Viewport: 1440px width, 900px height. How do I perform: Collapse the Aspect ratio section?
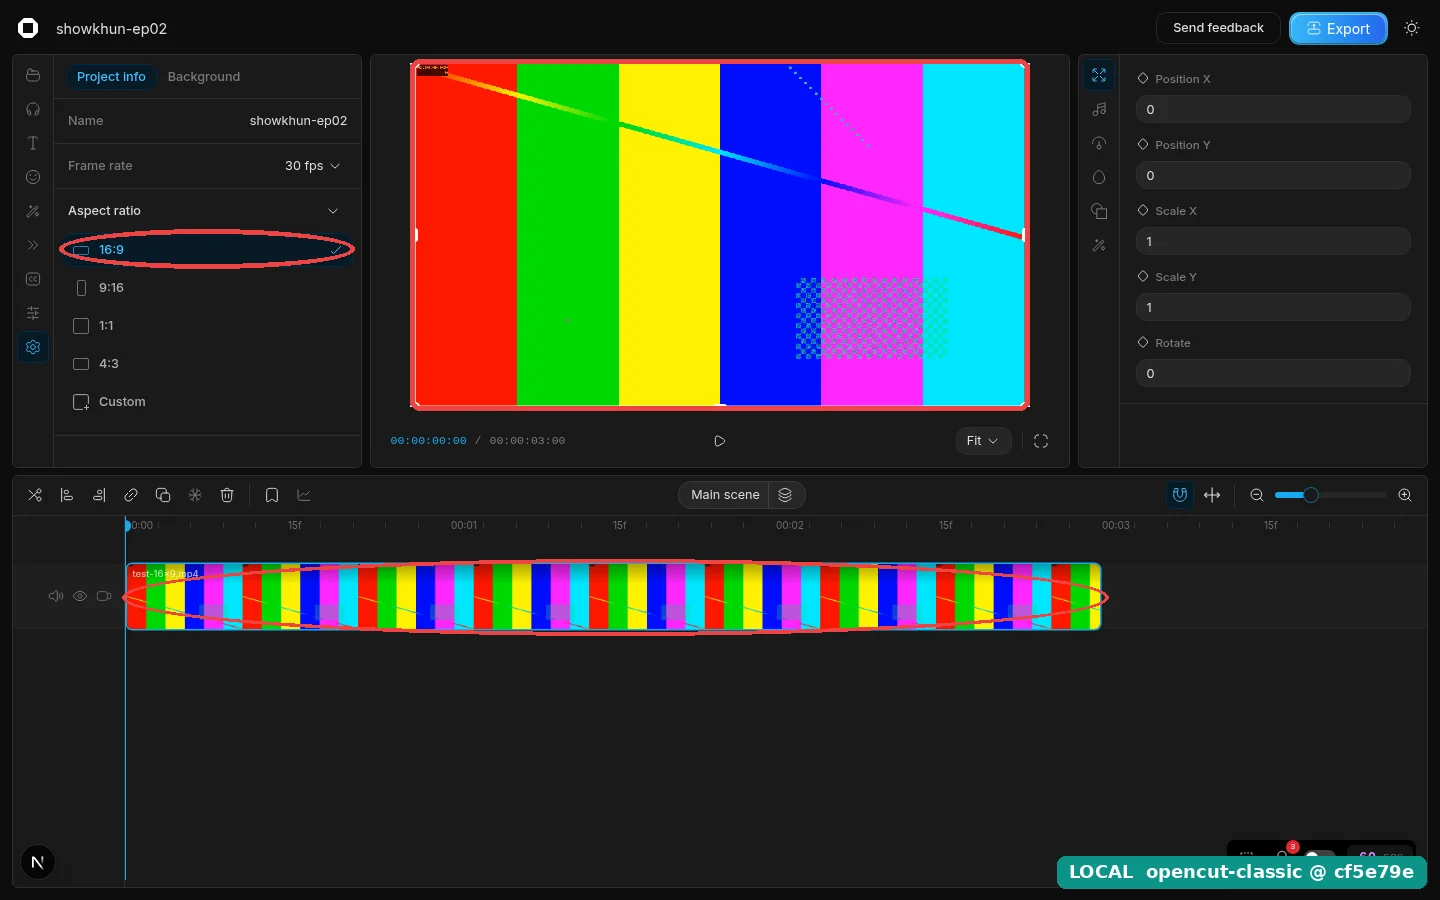[x=333, y=211]
